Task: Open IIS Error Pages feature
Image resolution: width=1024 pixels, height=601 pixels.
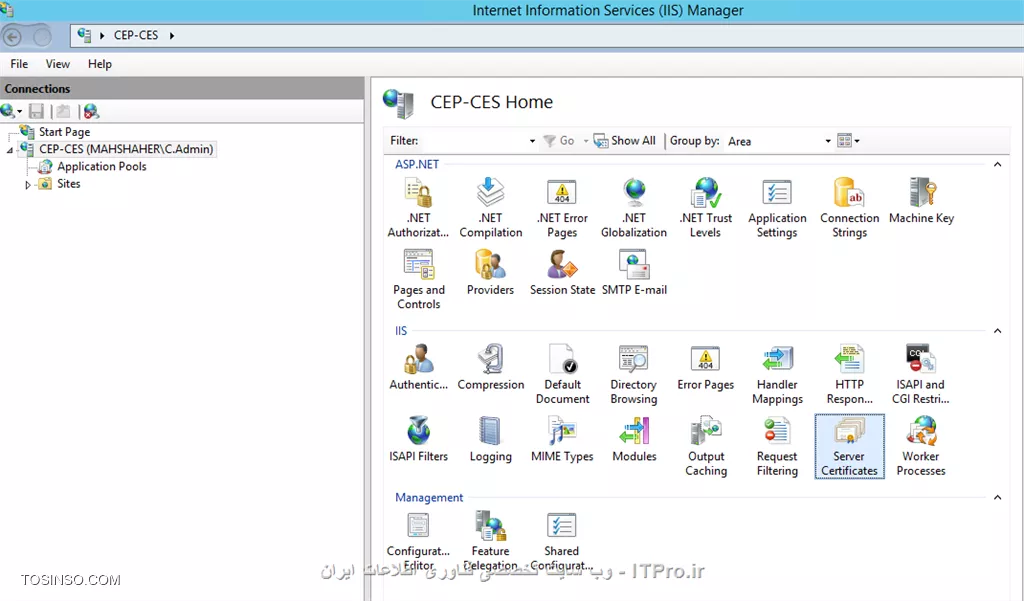Action: [705, 368]
